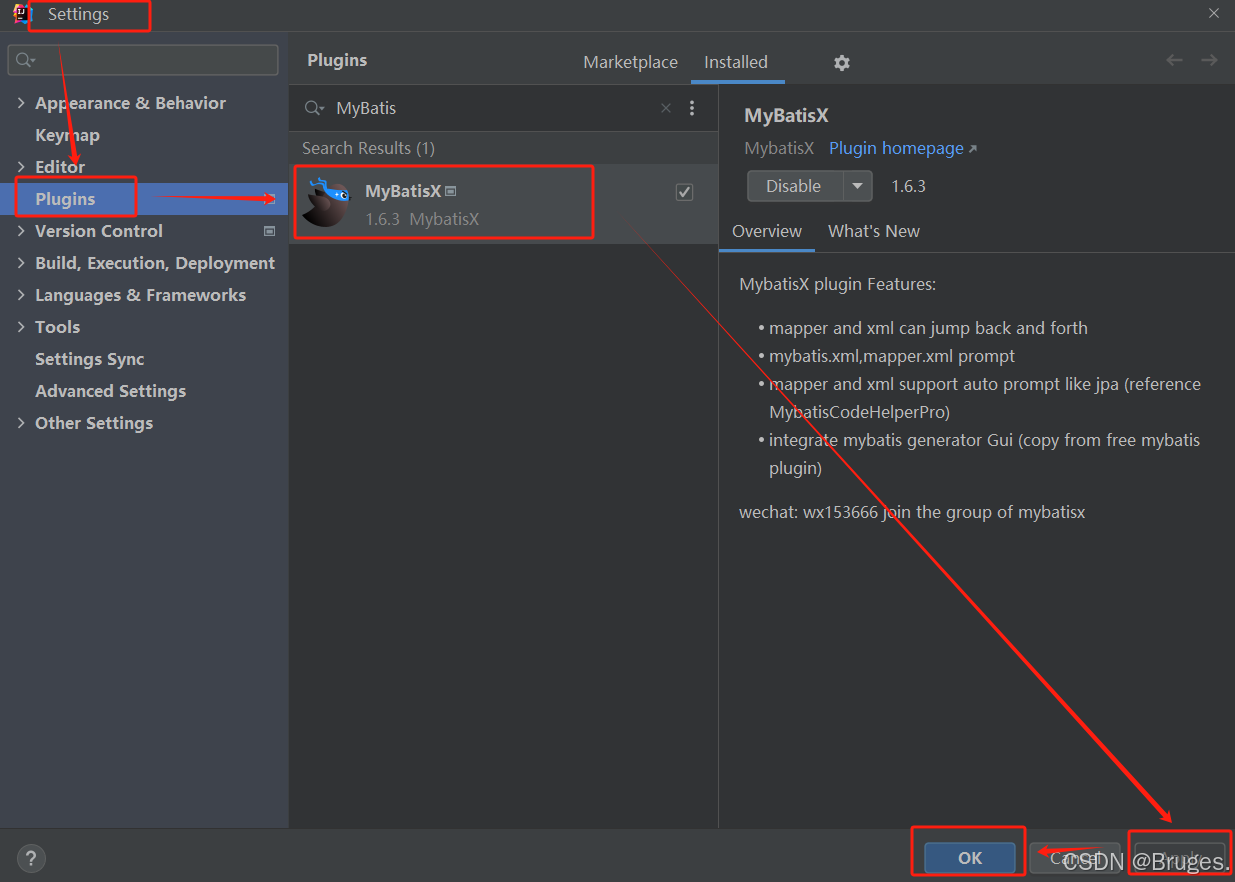Expand Build, Execution, Deployment section
The image size is (1235, 882).
pyautogui.click(x=21, y=263)
